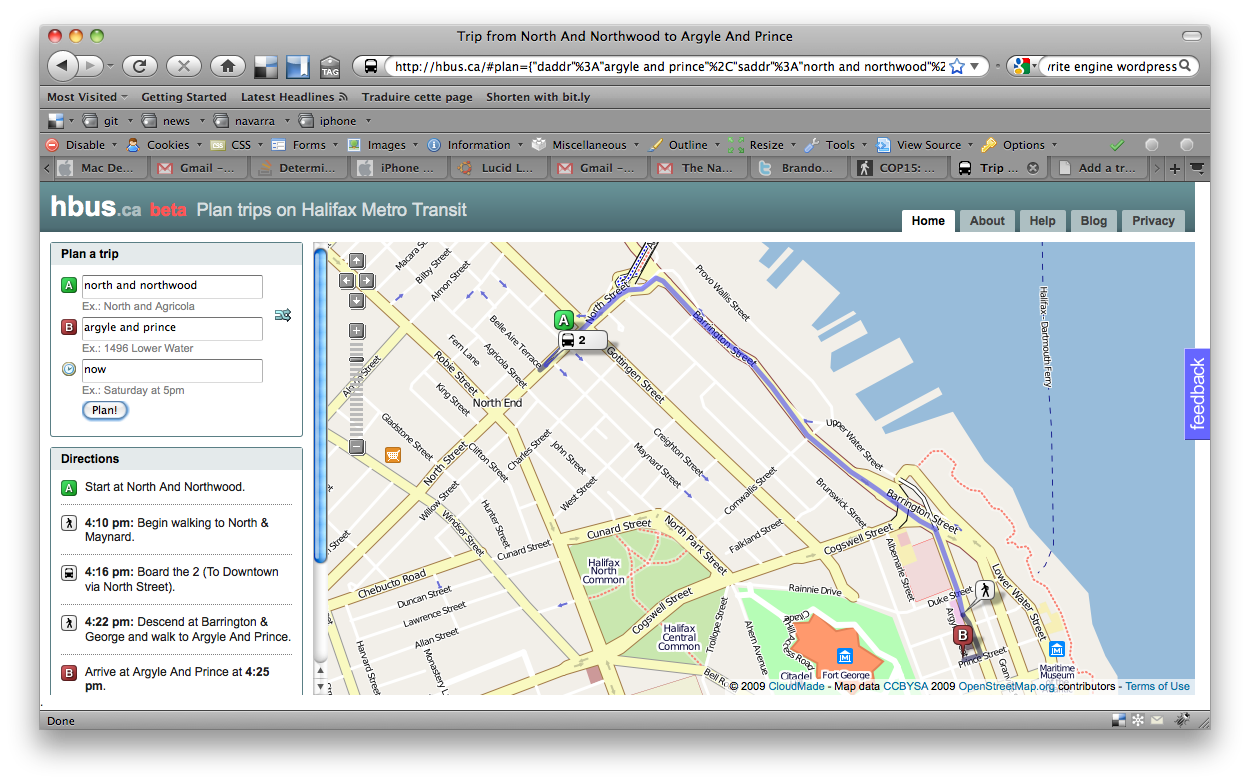
Task: Open the Disable developer menu
Action: click(x=81, y=145)
